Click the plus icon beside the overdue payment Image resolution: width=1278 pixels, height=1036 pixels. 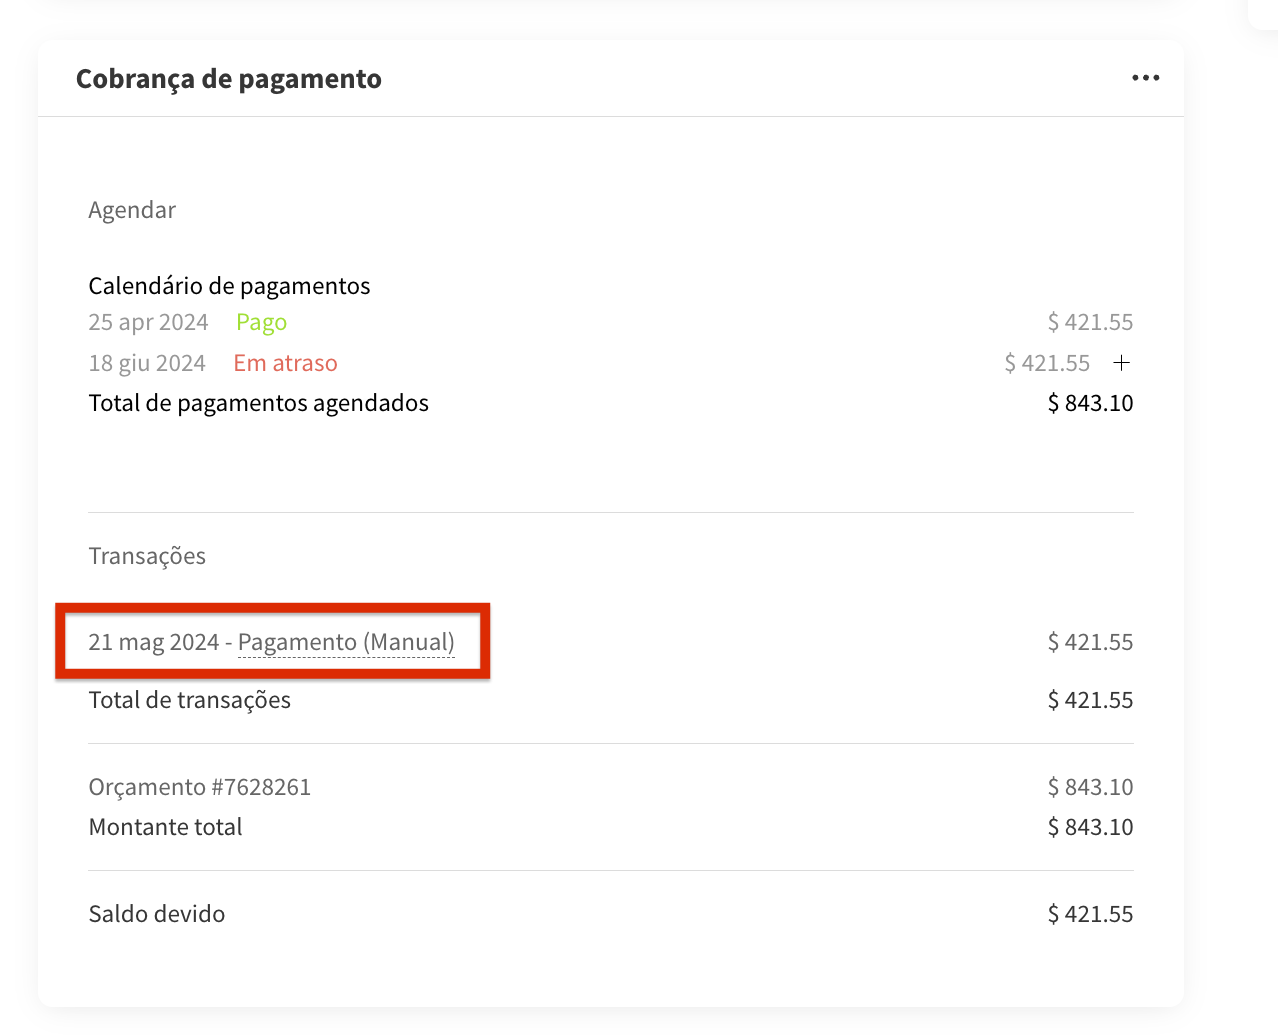pos(1121,363)
